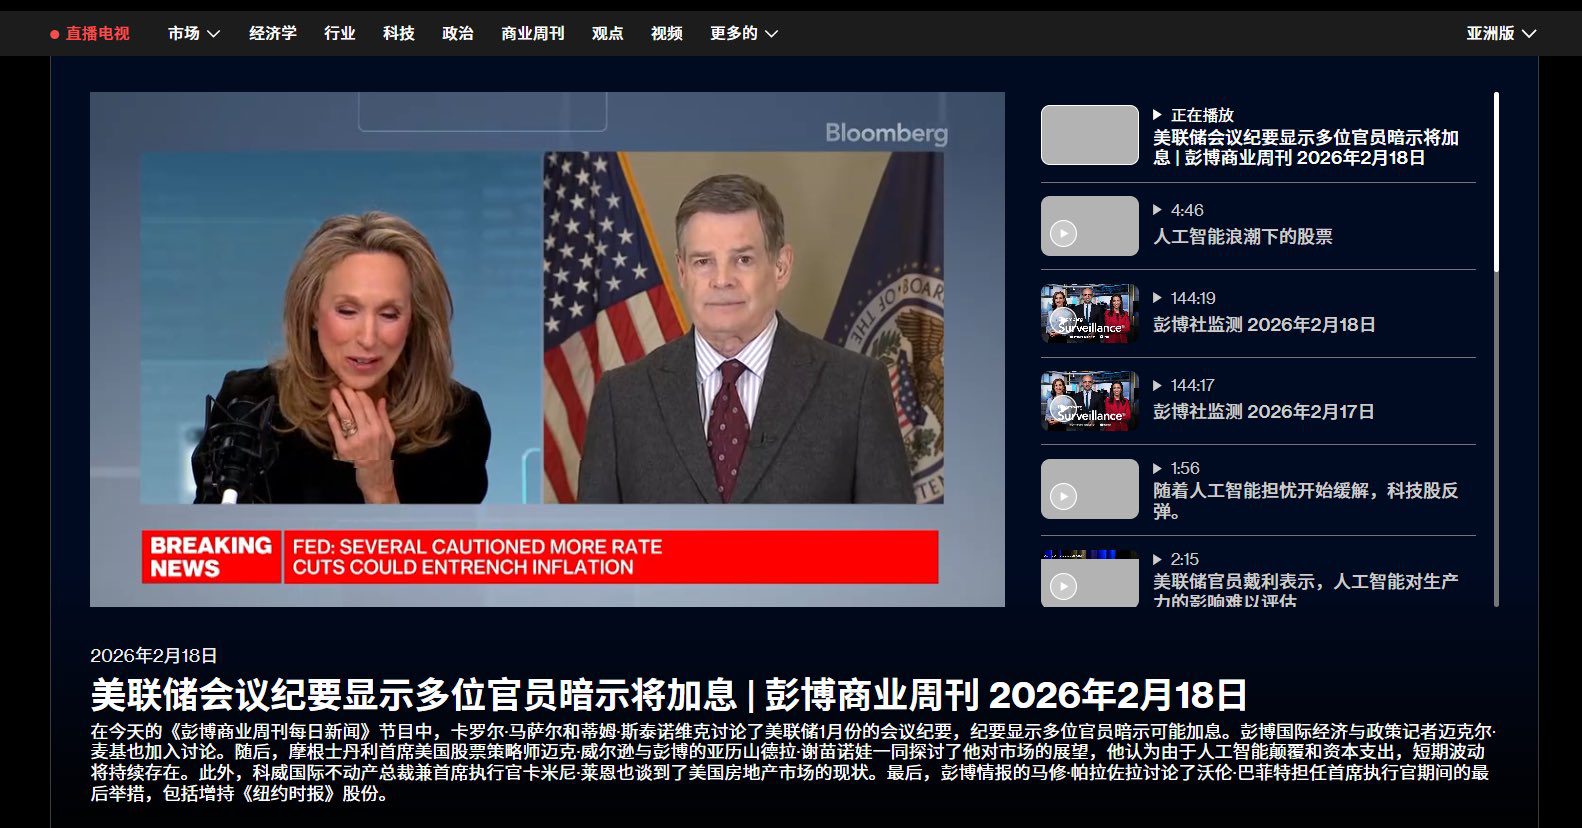Expand the 市场 dropdown menu
1582x828 pixels.
click(x=194, y=34)
